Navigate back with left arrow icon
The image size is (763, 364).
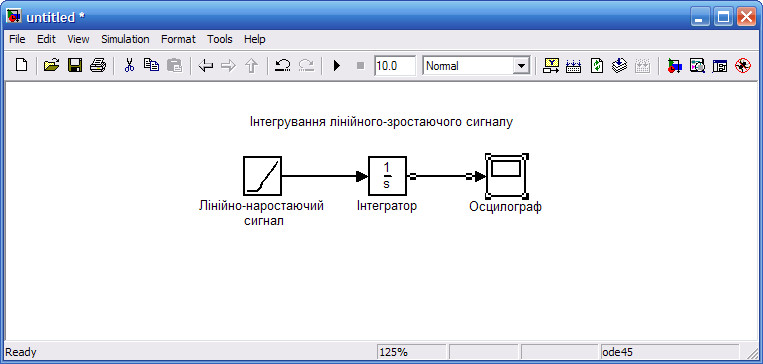[x=206, y=65]
